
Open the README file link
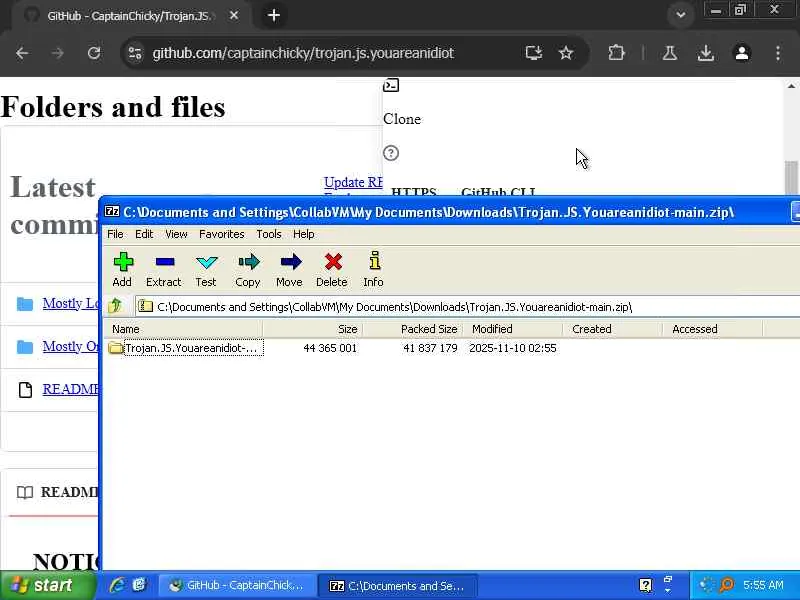70,389
